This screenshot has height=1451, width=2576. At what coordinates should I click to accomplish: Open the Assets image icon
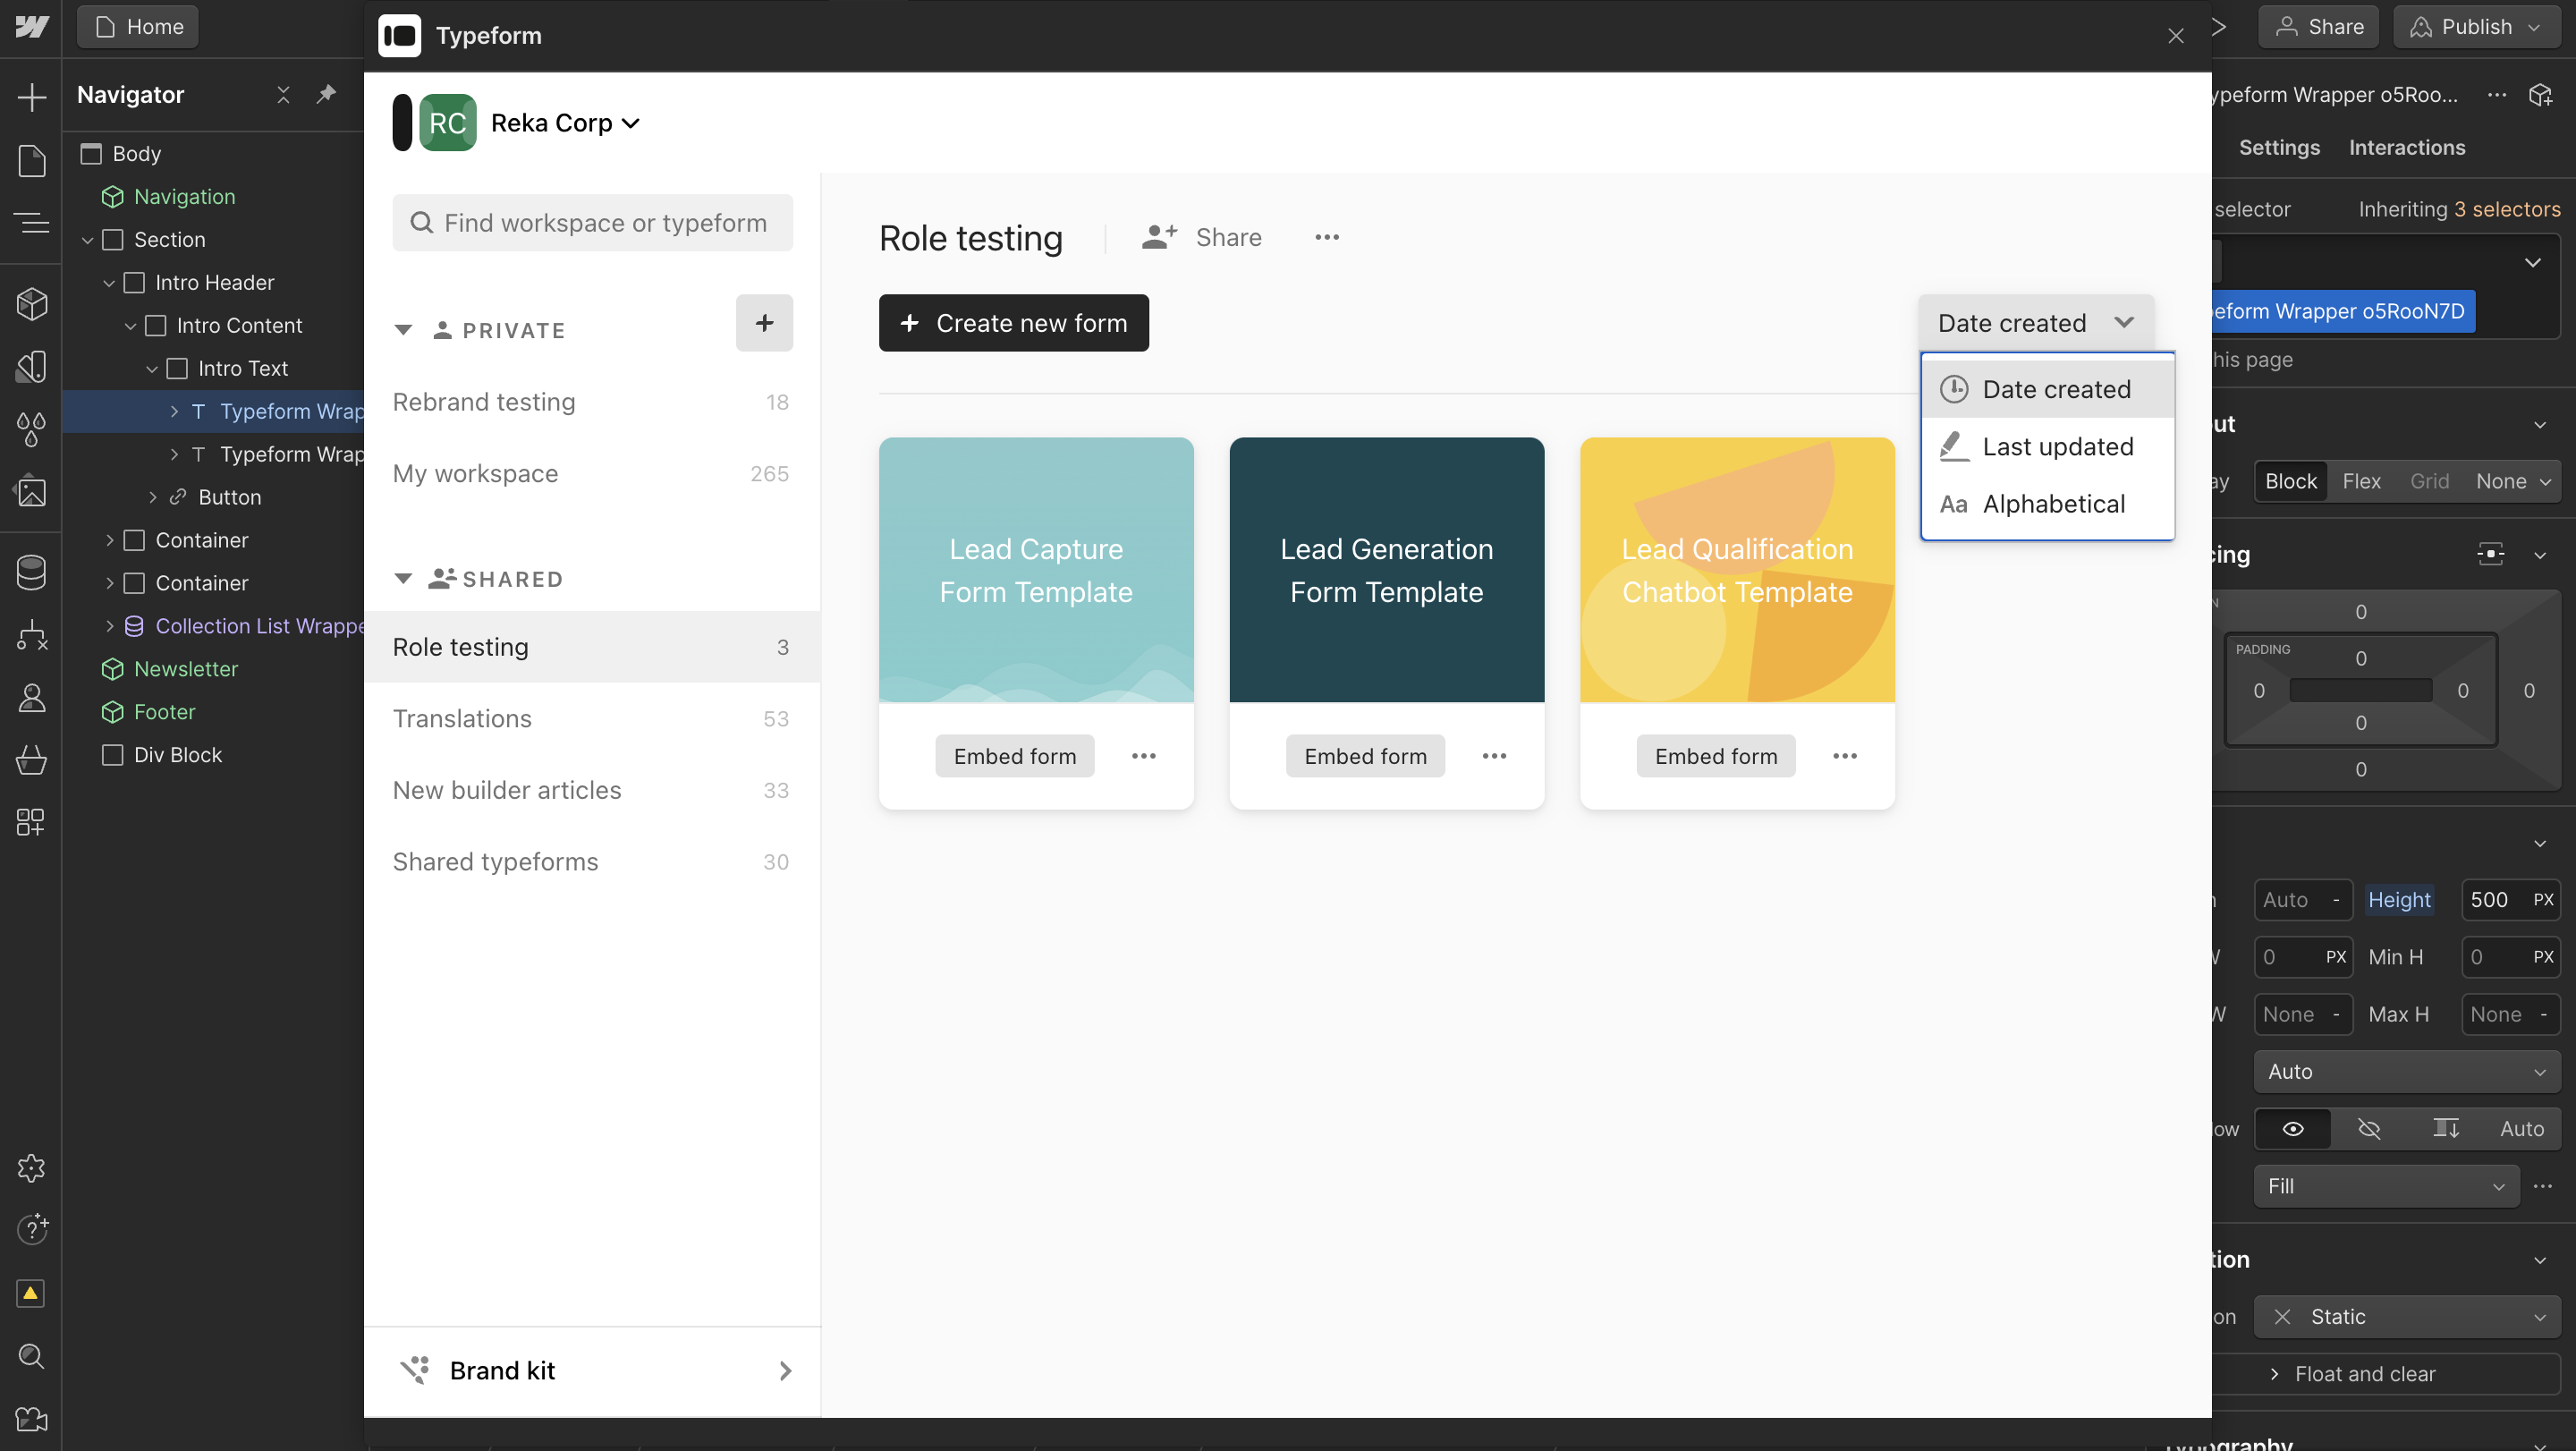31,492
